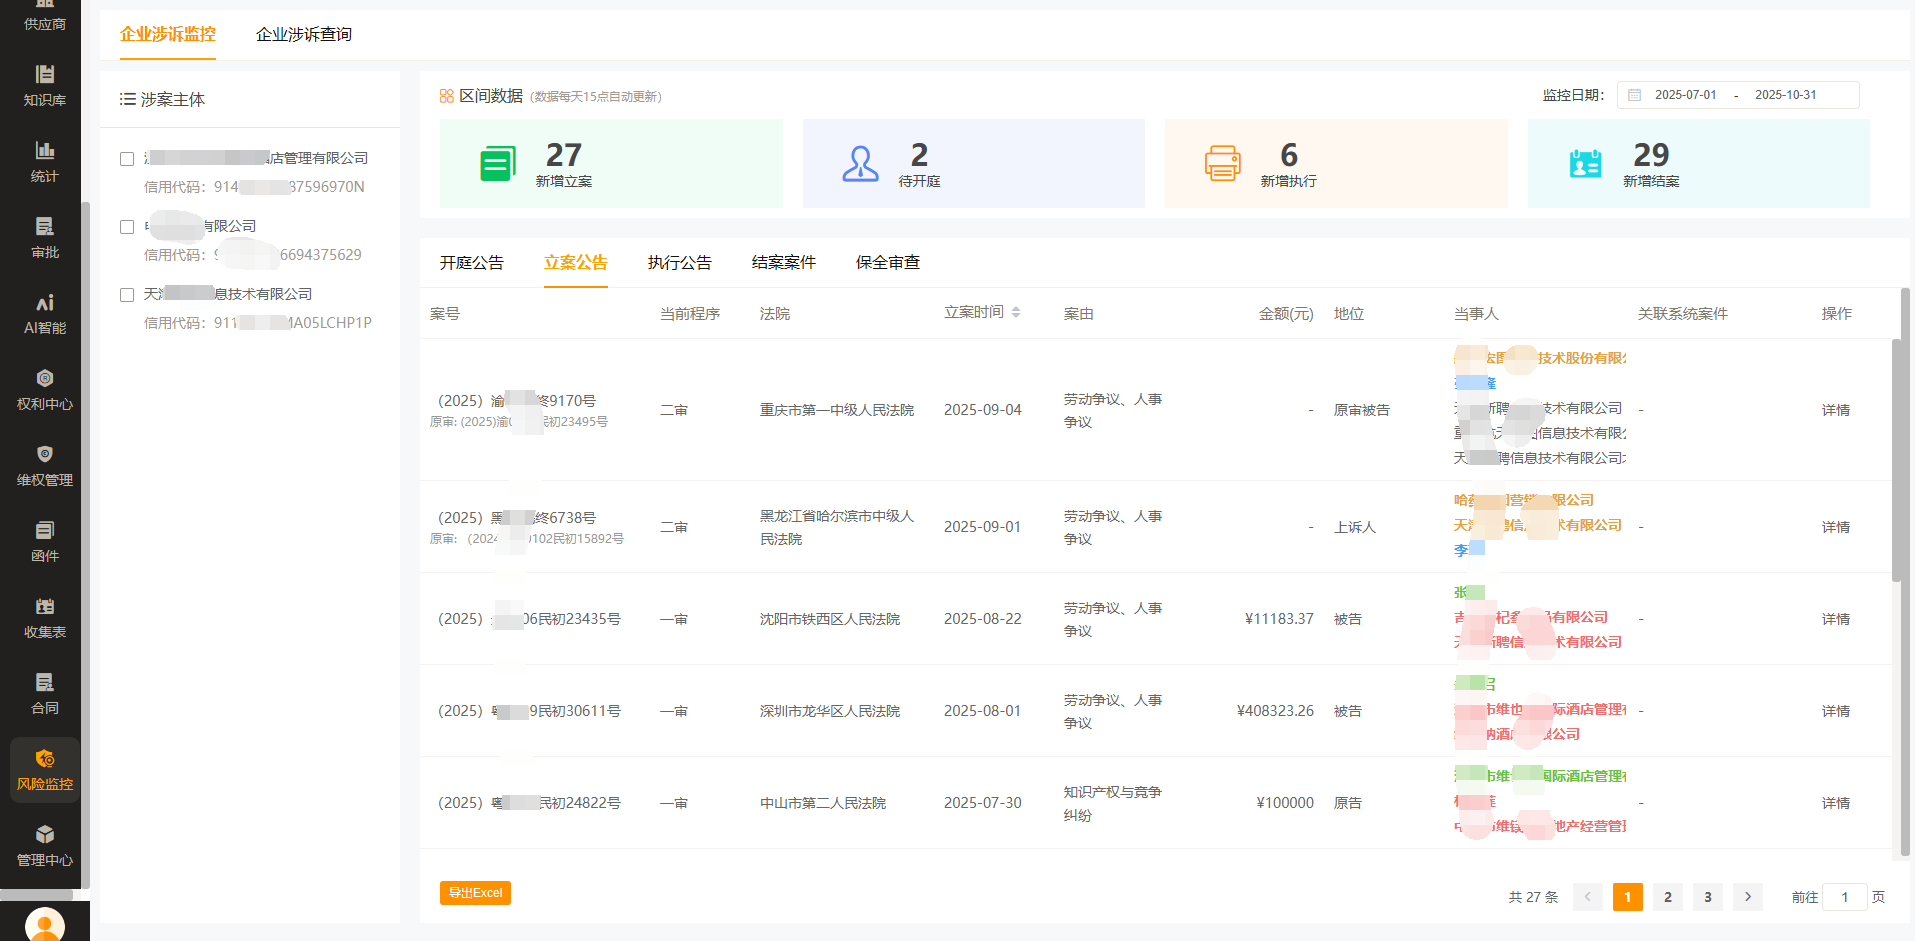The image size is (1915, 941).
Task: Open the next page using the right arrow
Action: click(x=1747, y=897)
